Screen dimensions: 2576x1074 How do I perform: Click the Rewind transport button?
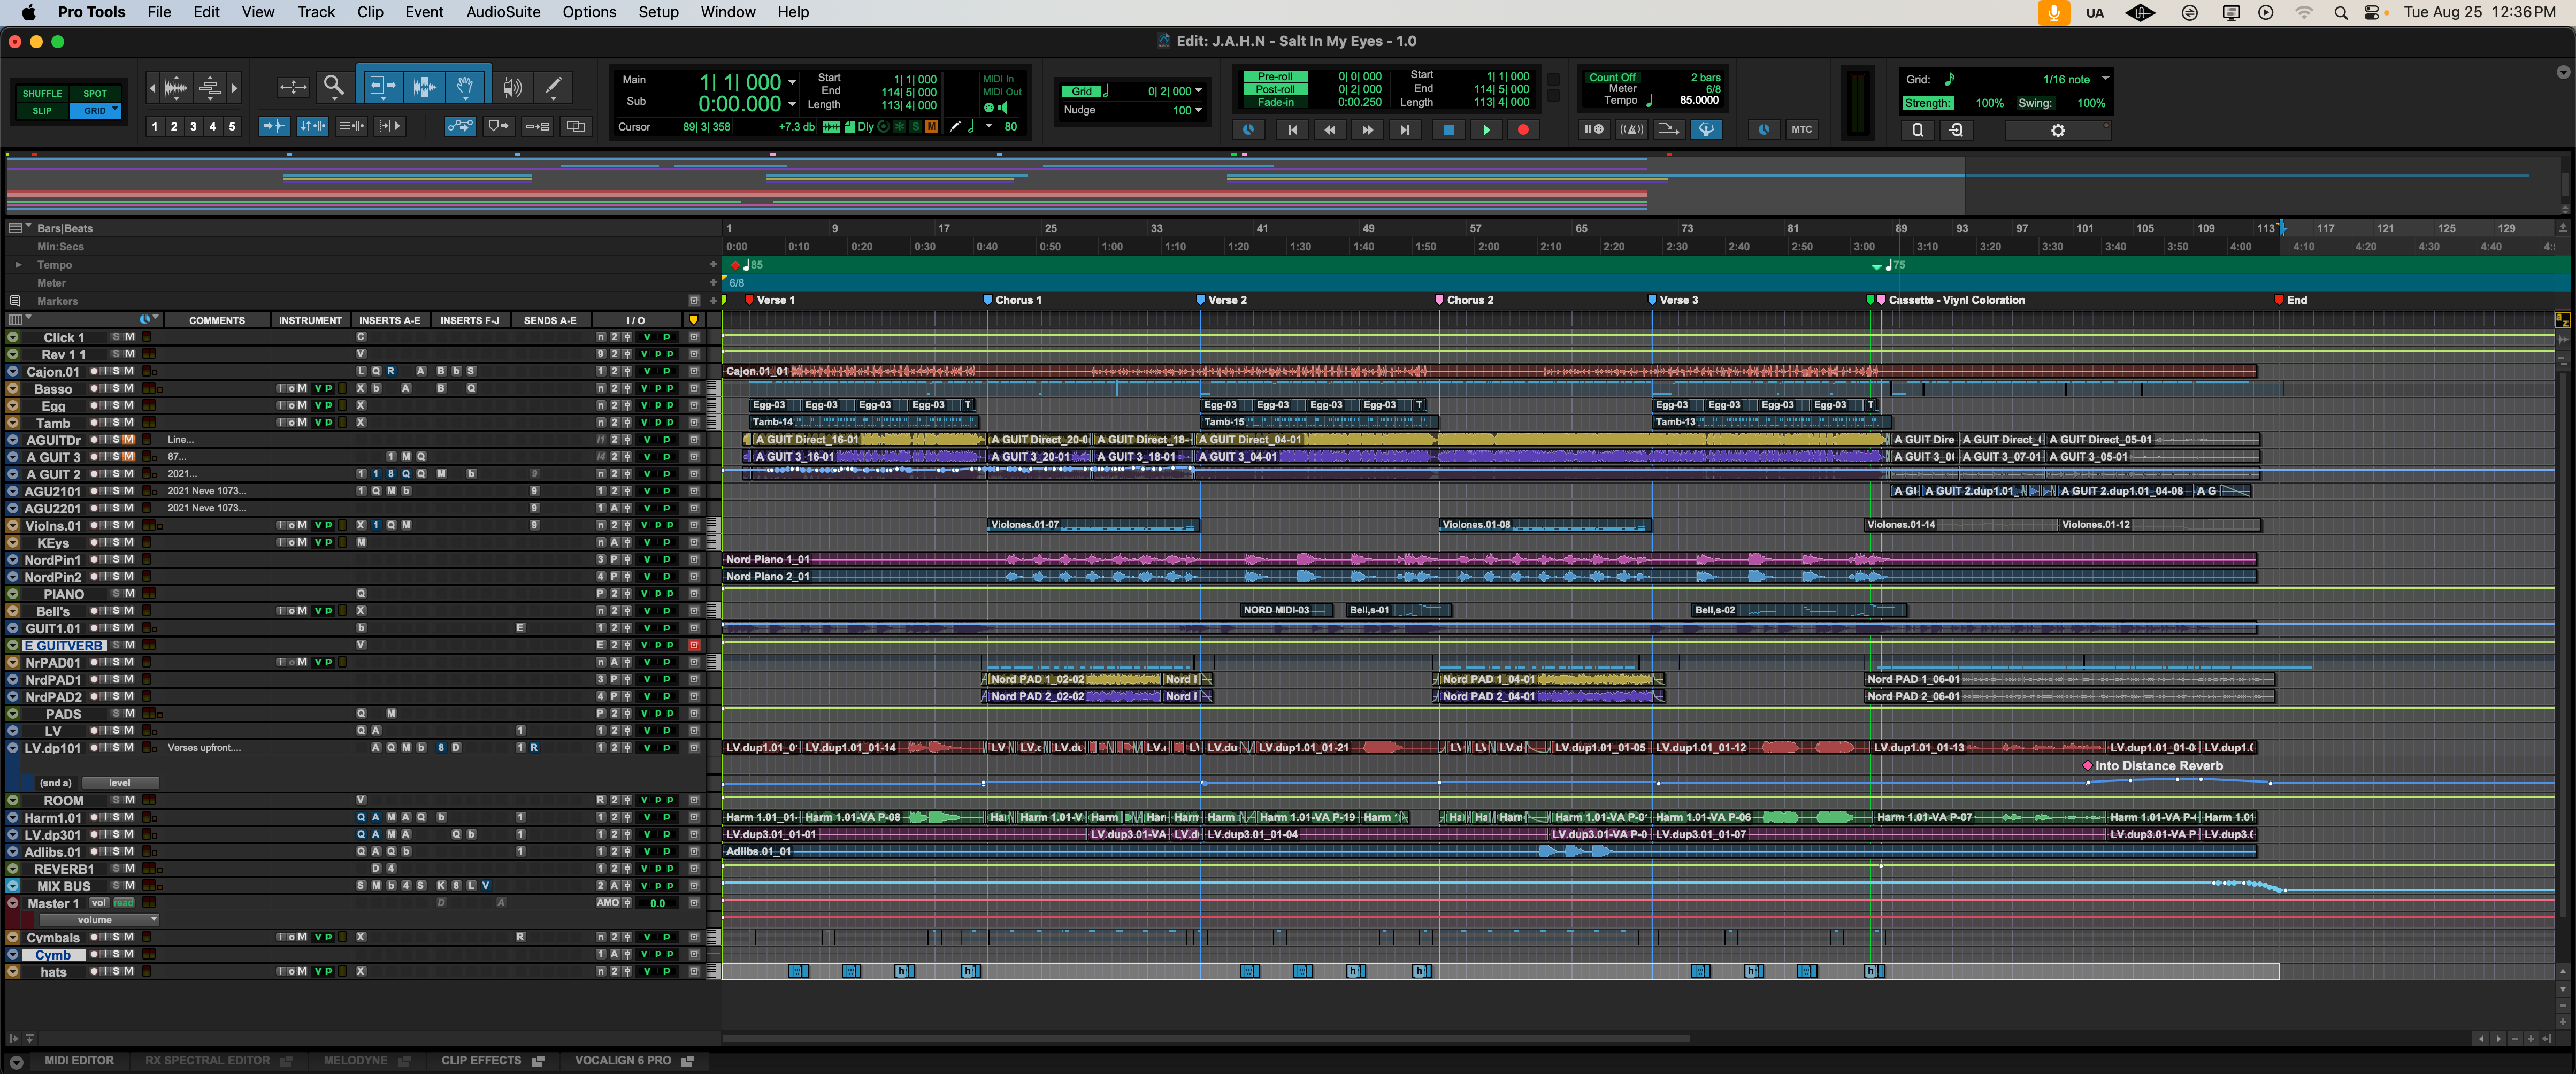click(x=1330, y=130)
